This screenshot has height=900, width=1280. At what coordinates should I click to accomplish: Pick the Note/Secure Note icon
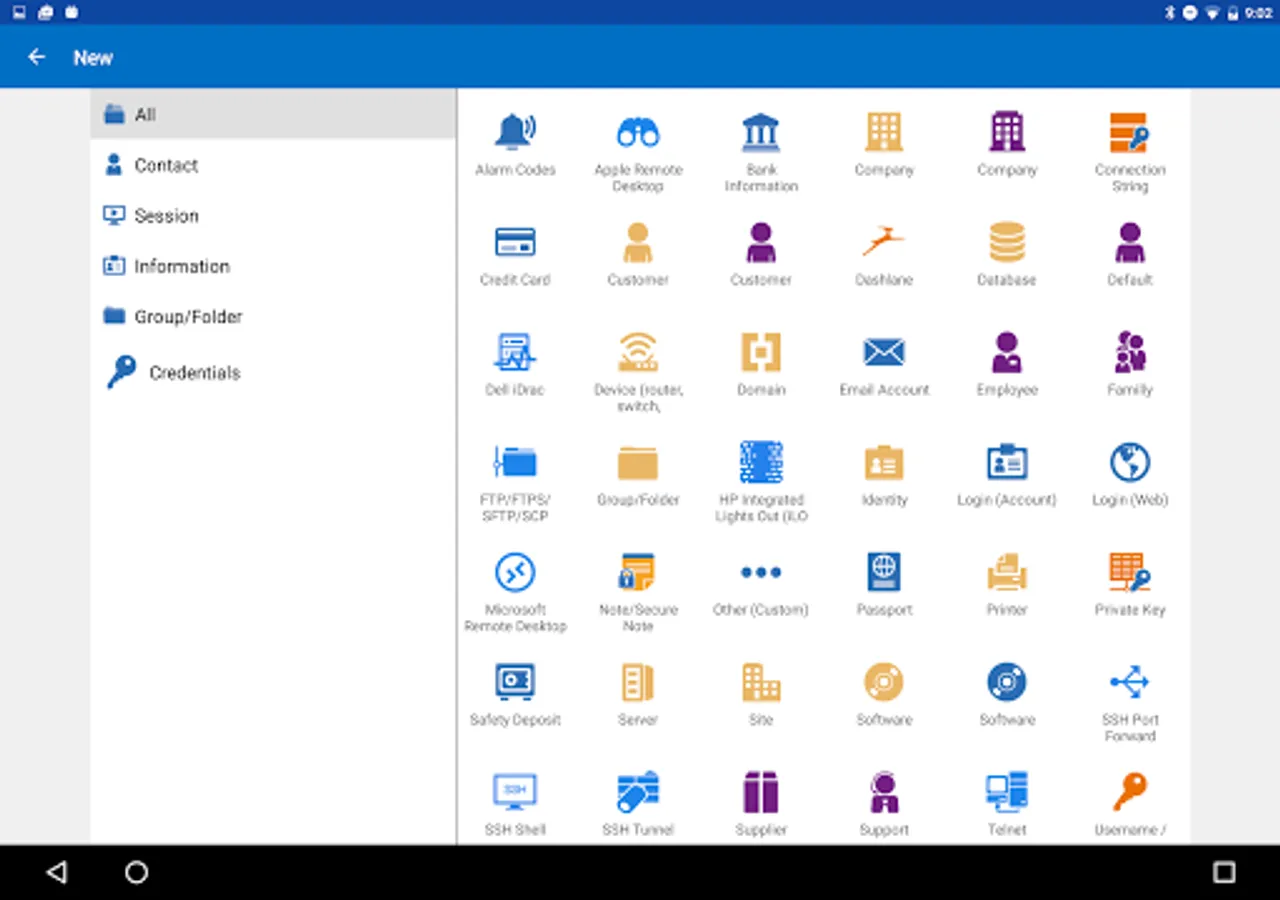pyautogui.click(x=638, y=572)
